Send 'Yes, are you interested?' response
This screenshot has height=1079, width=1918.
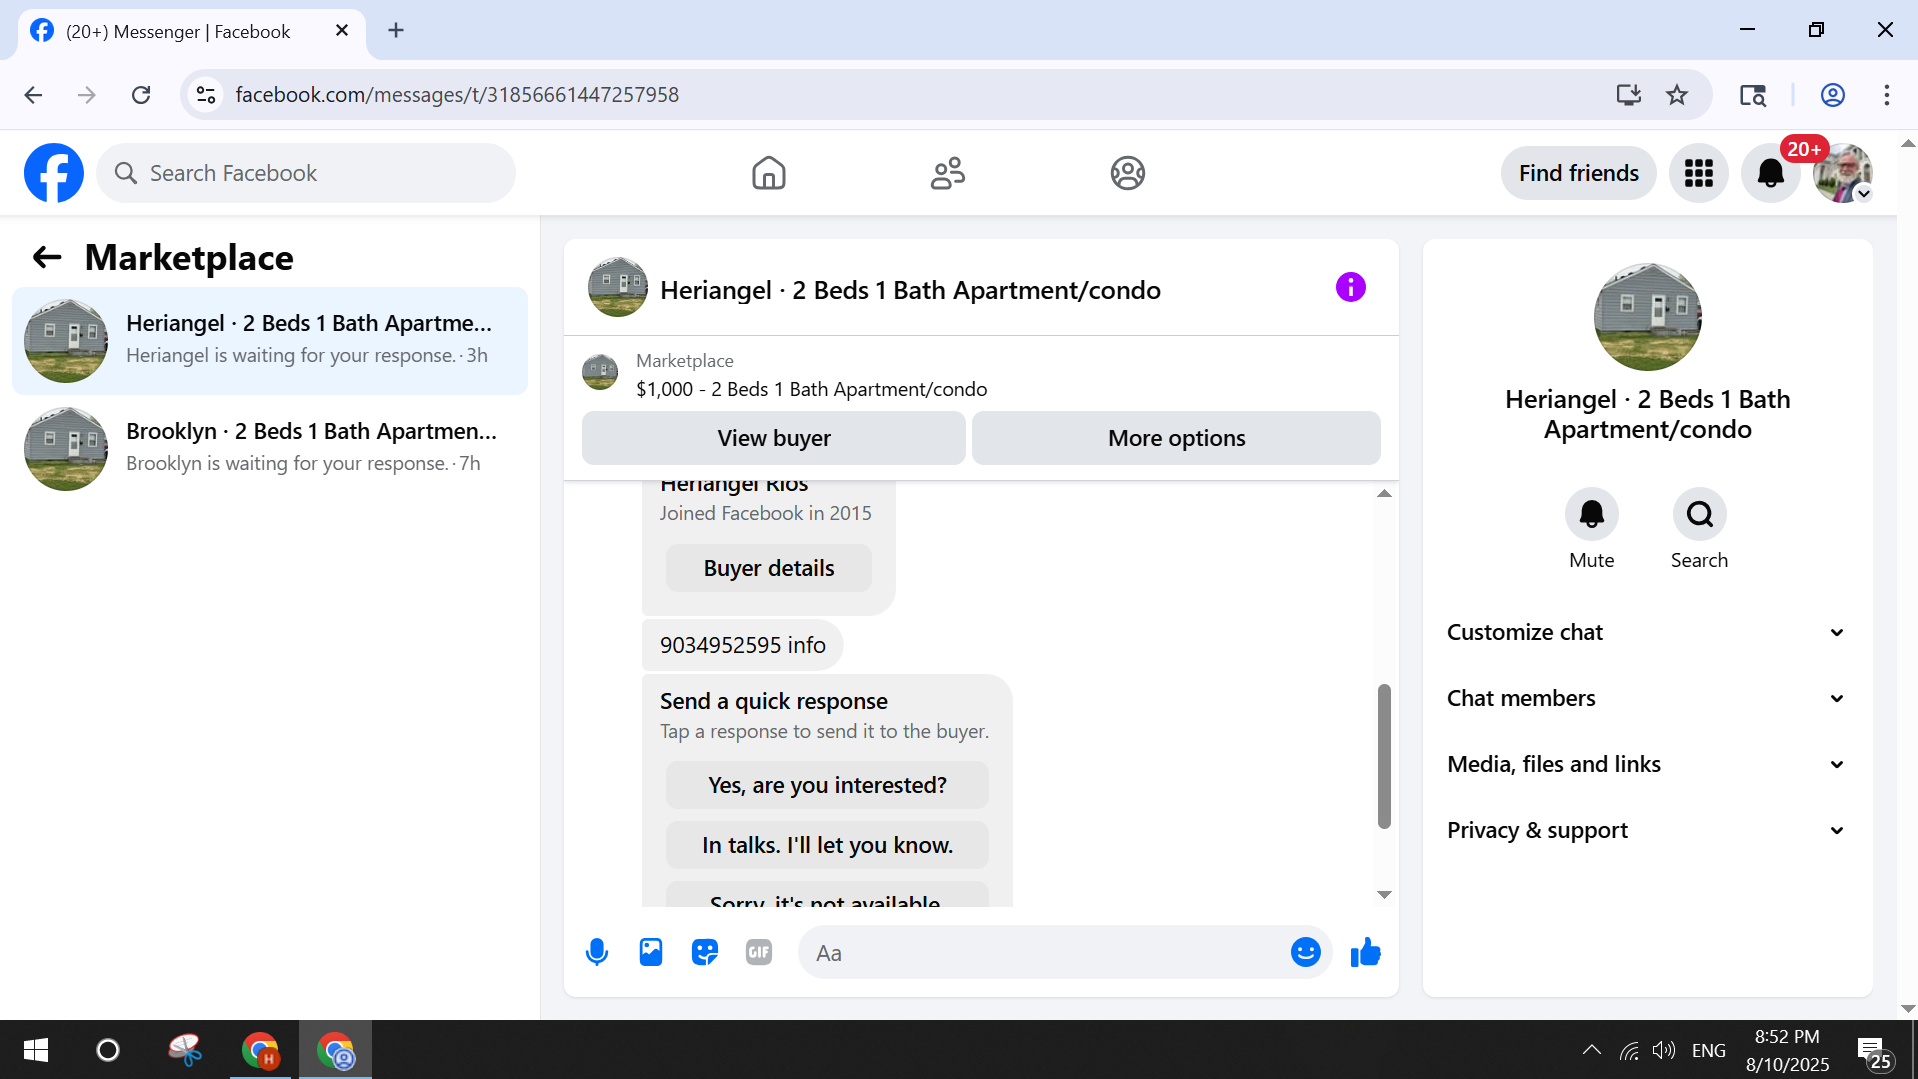click(827, 785)
